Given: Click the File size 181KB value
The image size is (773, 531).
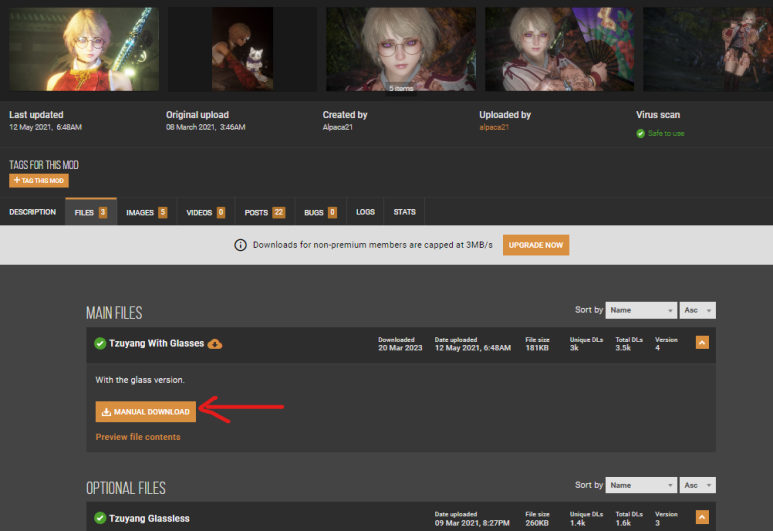Looking at the screenshot, I should 537,348.
